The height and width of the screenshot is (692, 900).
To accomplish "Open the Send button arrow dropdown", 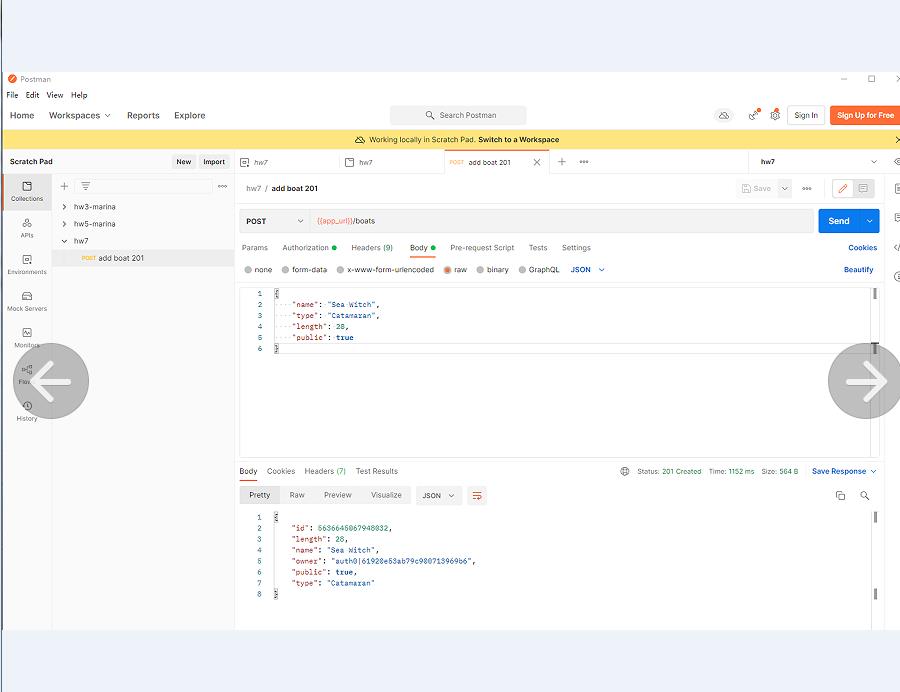I will (x=869, y=221).
